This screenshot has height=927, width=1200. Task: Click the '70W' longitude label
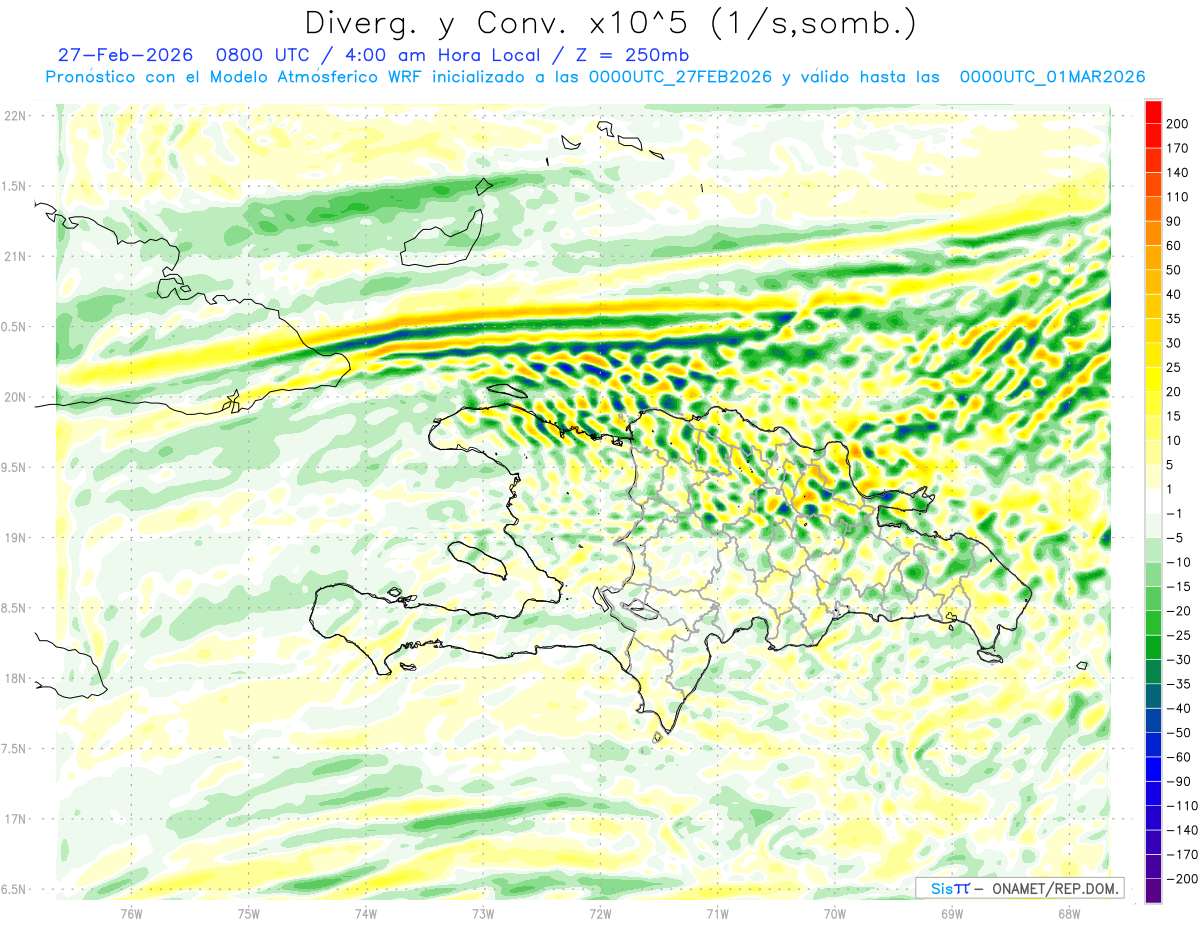pos(834,913)
